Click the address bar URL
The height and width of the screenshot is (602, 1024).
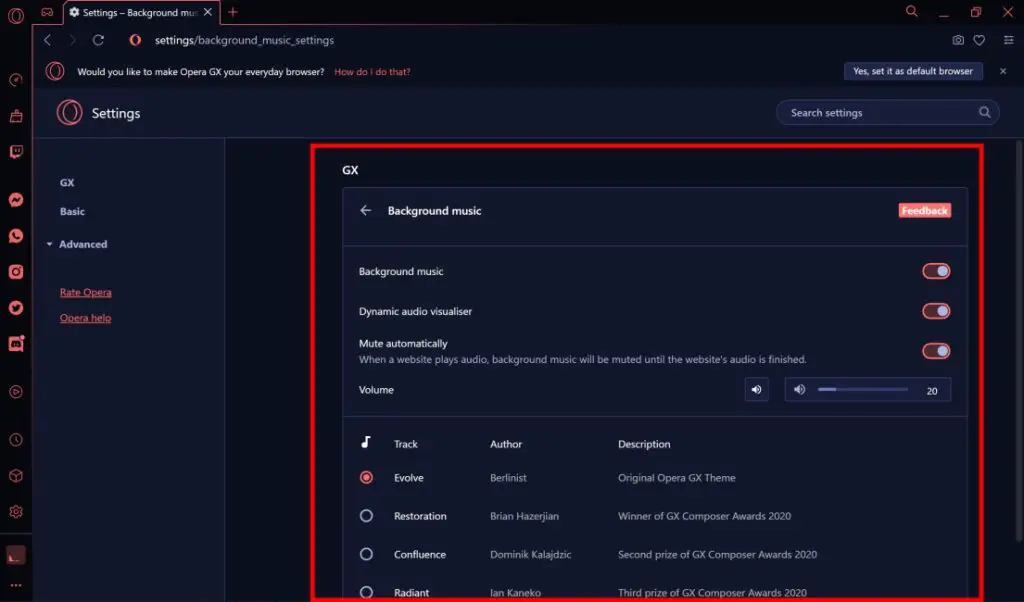pos(244,40)
